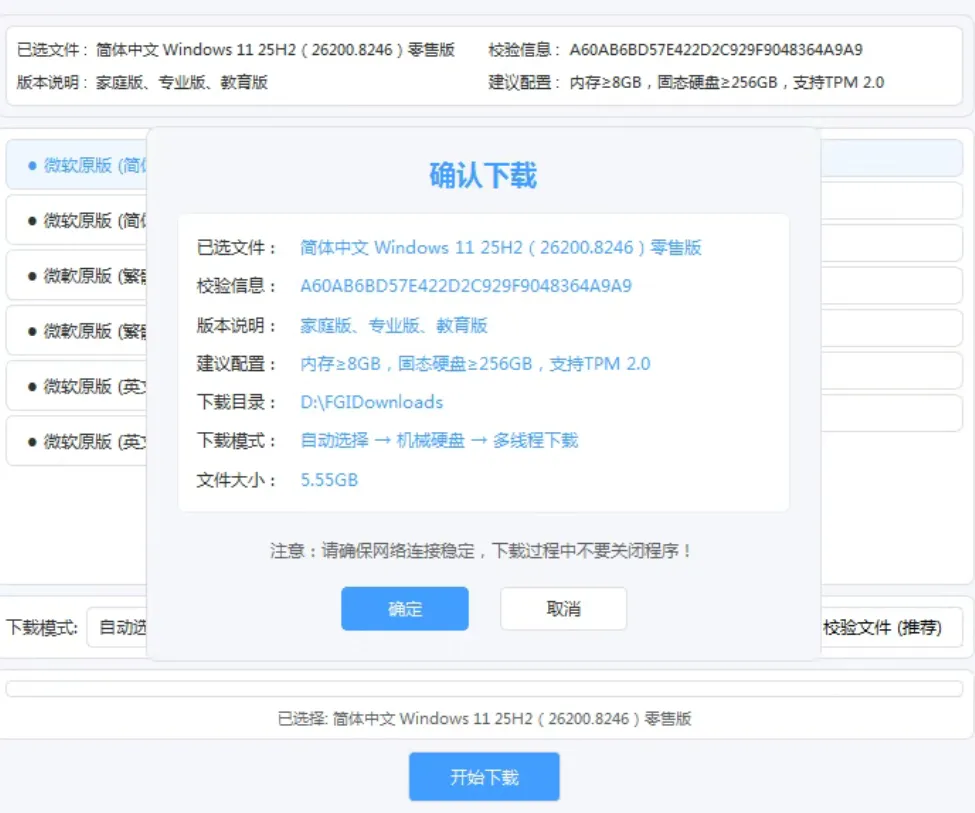Image resolution: width=975 pixels, height=813 pixels.
Task: Click the download progress bar
Action: click(x=484, y=689)
